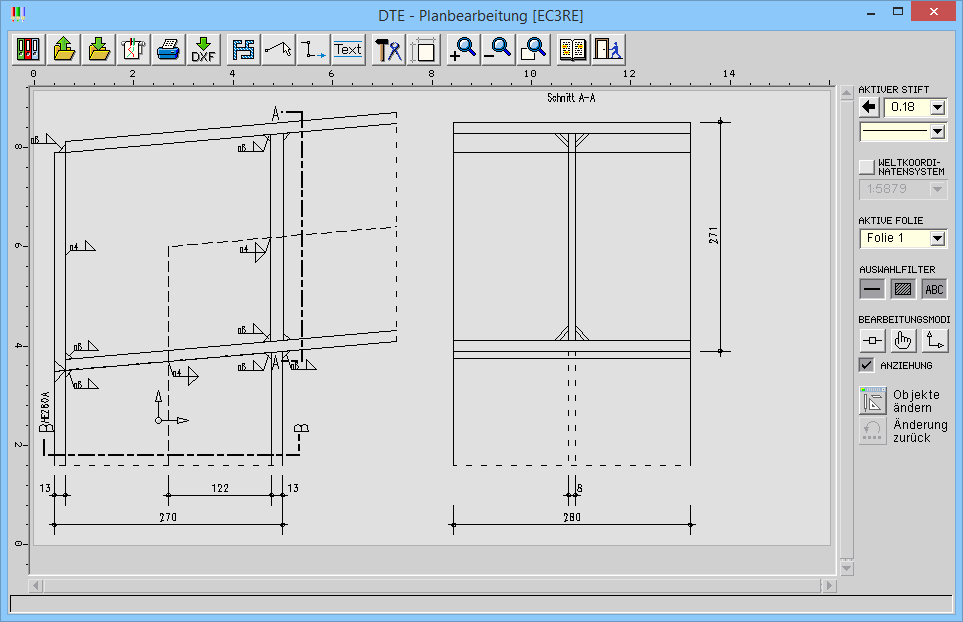This screenshot has width=963, height=622.
Task: Click the hammer and compass tools icon
Action: [x=388, y=49]
